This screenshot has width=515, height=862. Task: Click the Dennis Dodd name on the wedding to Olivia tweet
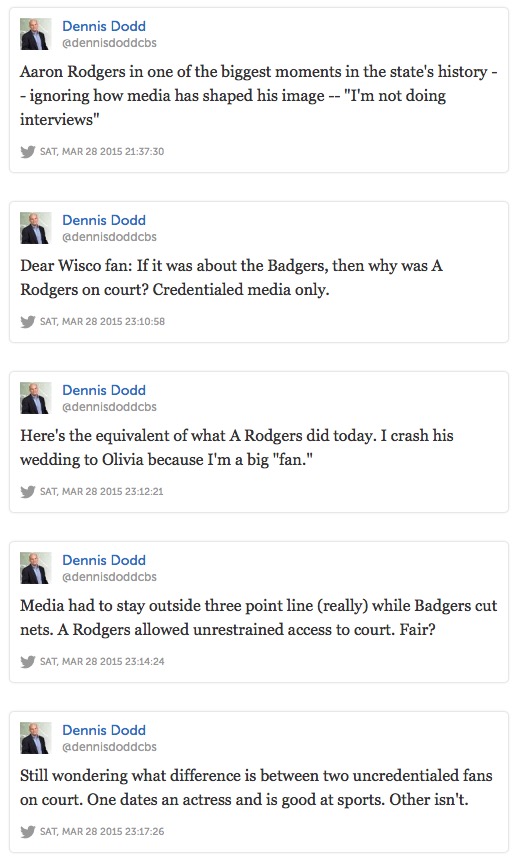(x=104, y=390)
